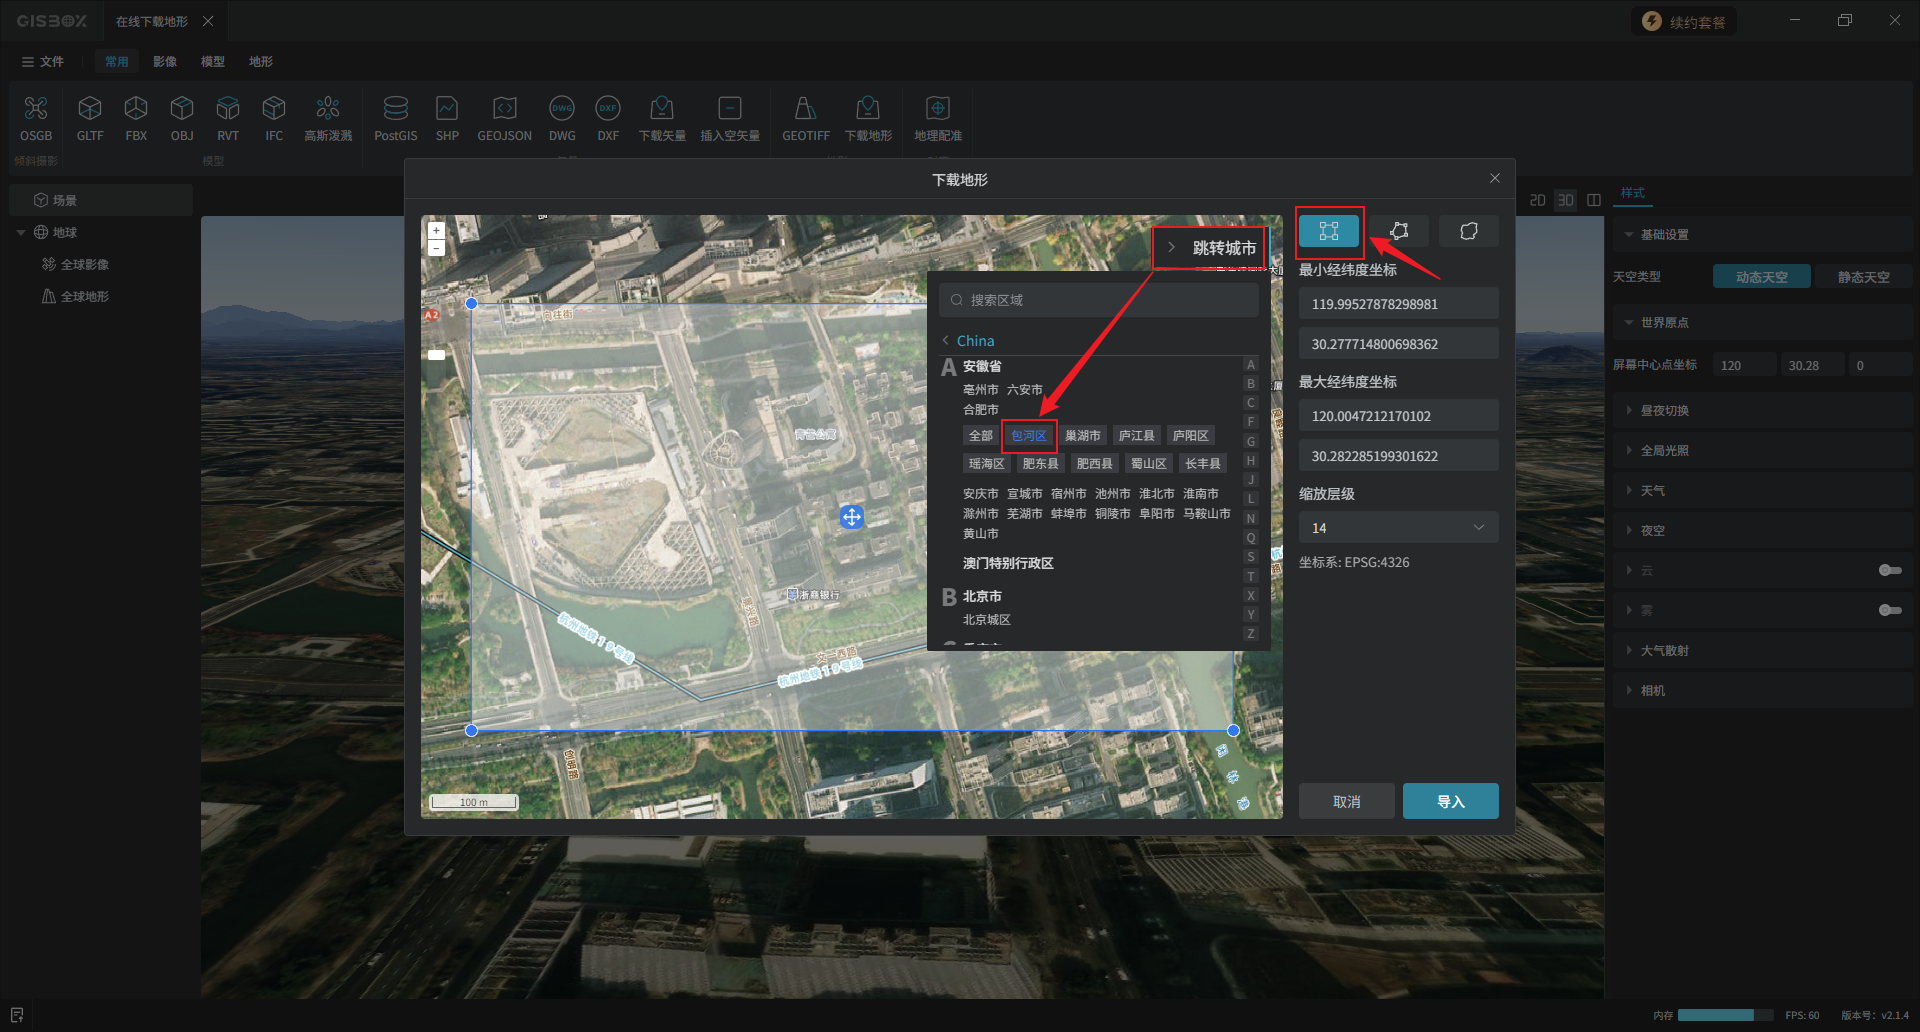Open the zoom level 14 dropdown

[x=1397, y=528]
